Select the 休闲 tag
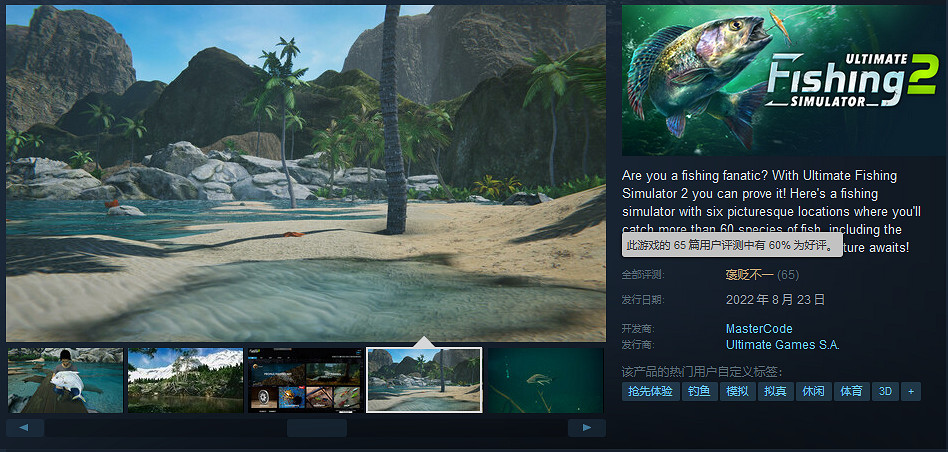The image size is (948, 452). (813, 392)
